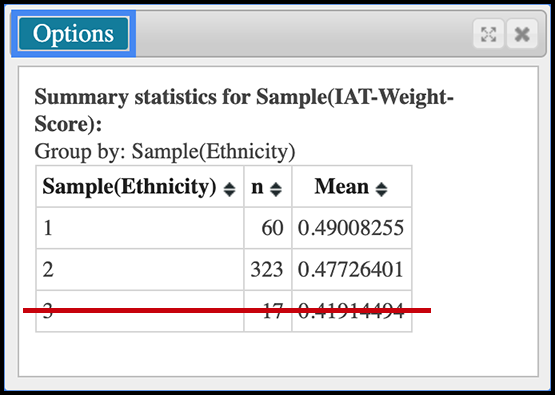Select ethnicity group 2 row cell

click(140, 270)
